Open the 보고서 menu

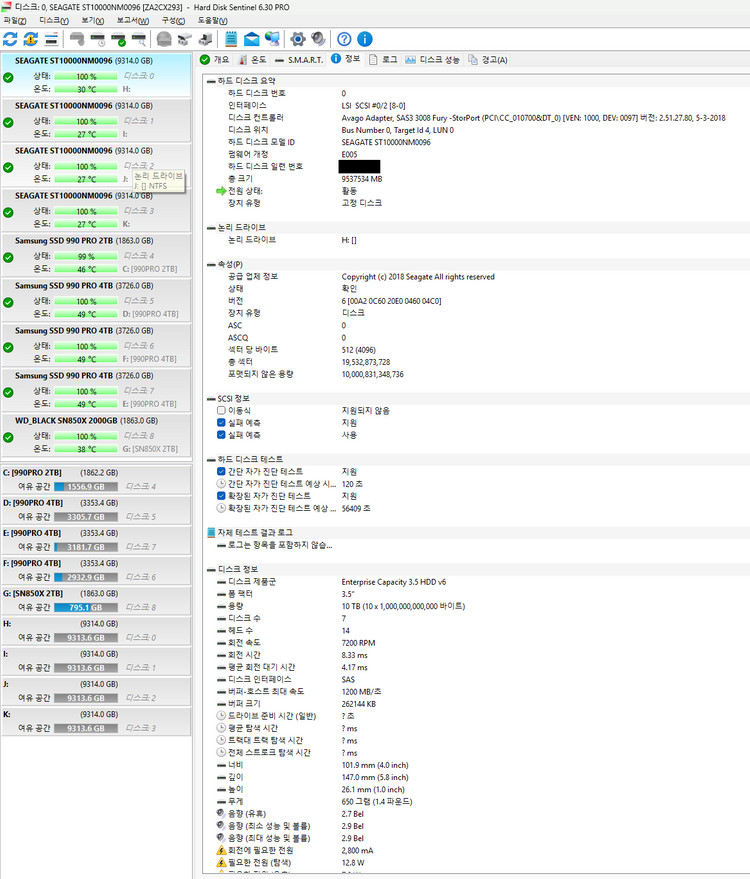click(x=133, y=21)
